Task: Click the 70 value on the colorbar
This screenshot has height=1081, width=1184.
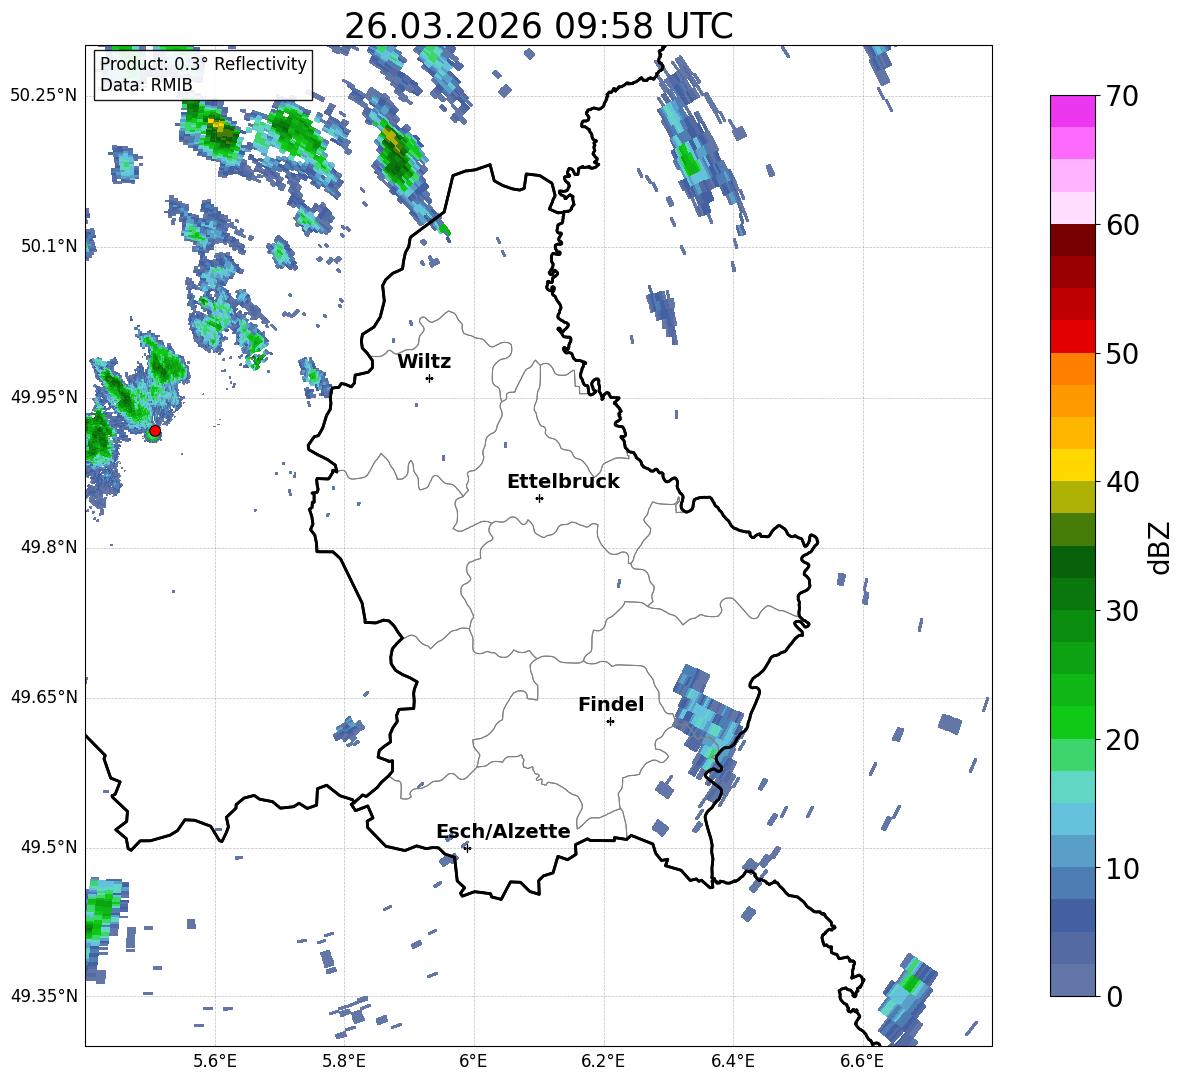Action: (1122, 97)
